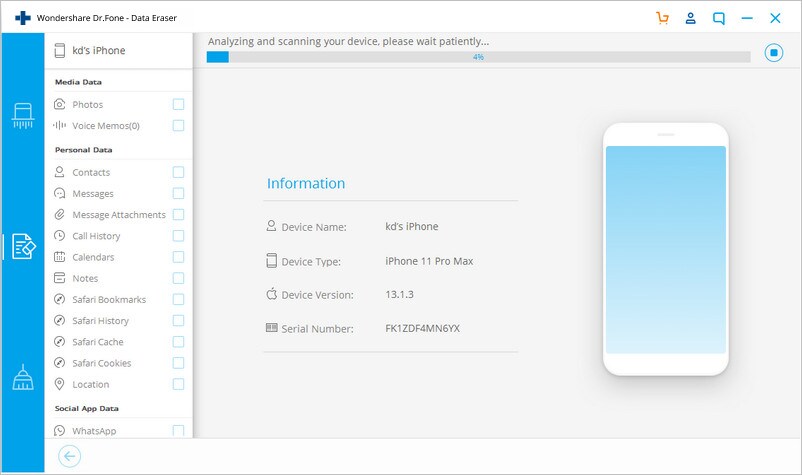Toggle the Call History checkbox
Image resolution: width=802 pixels, height=475 pixels.
(178, 236)
